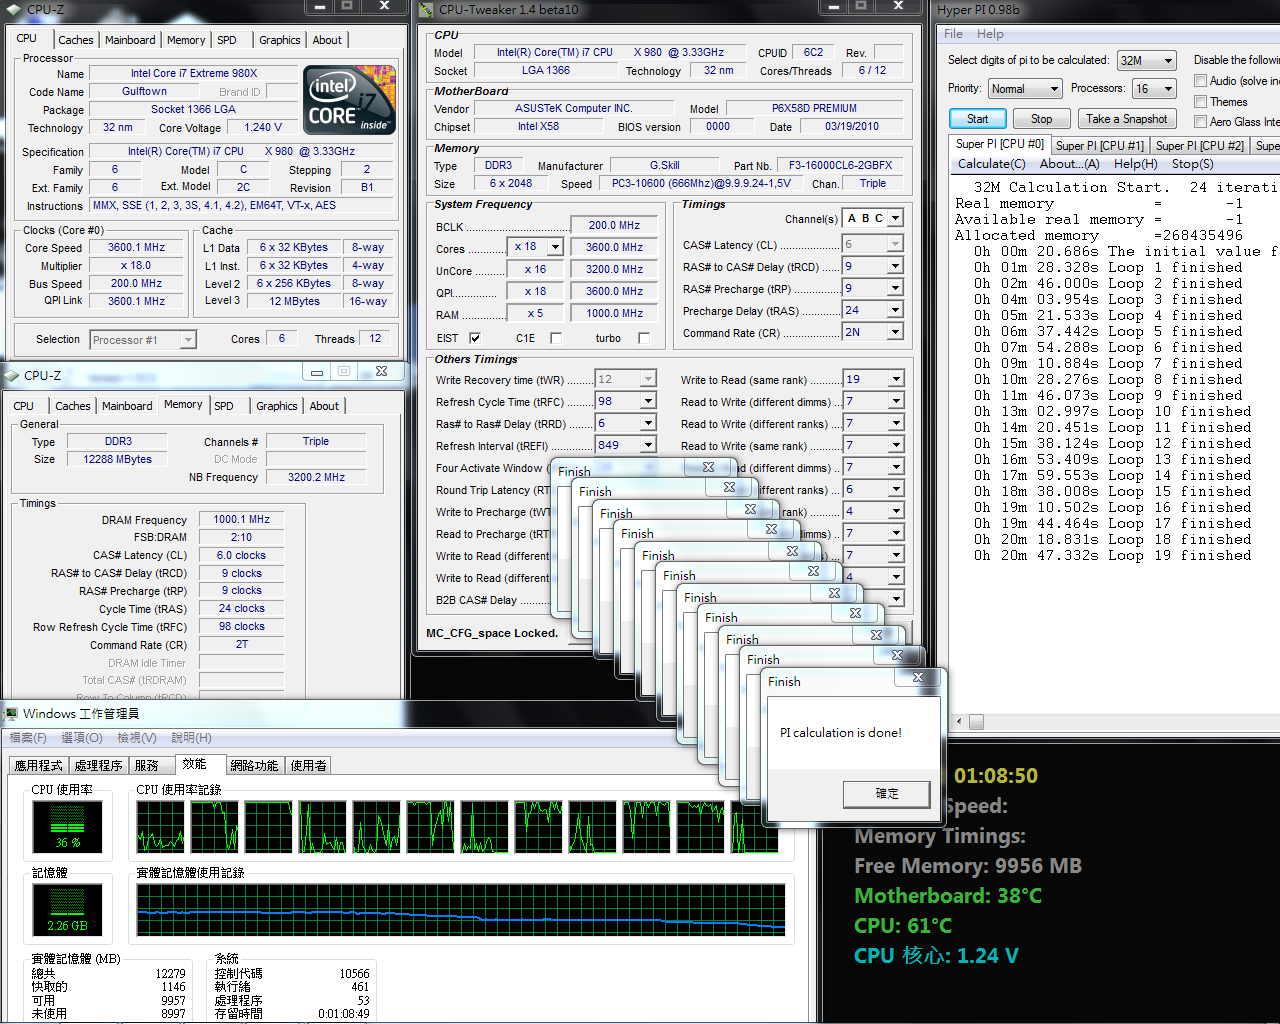This screenshot has height=1024, width=1280.
Task: Click 確定 in the PI calculation done dialog
Action: (887, 794)
